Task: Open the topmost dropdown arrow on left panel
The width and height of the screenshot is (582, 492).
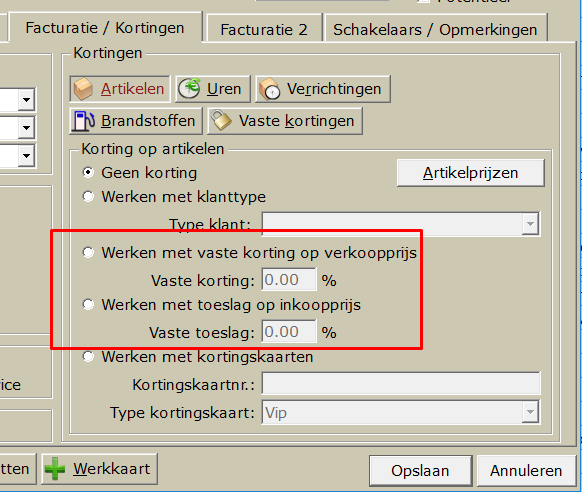Action: point(26,99)
